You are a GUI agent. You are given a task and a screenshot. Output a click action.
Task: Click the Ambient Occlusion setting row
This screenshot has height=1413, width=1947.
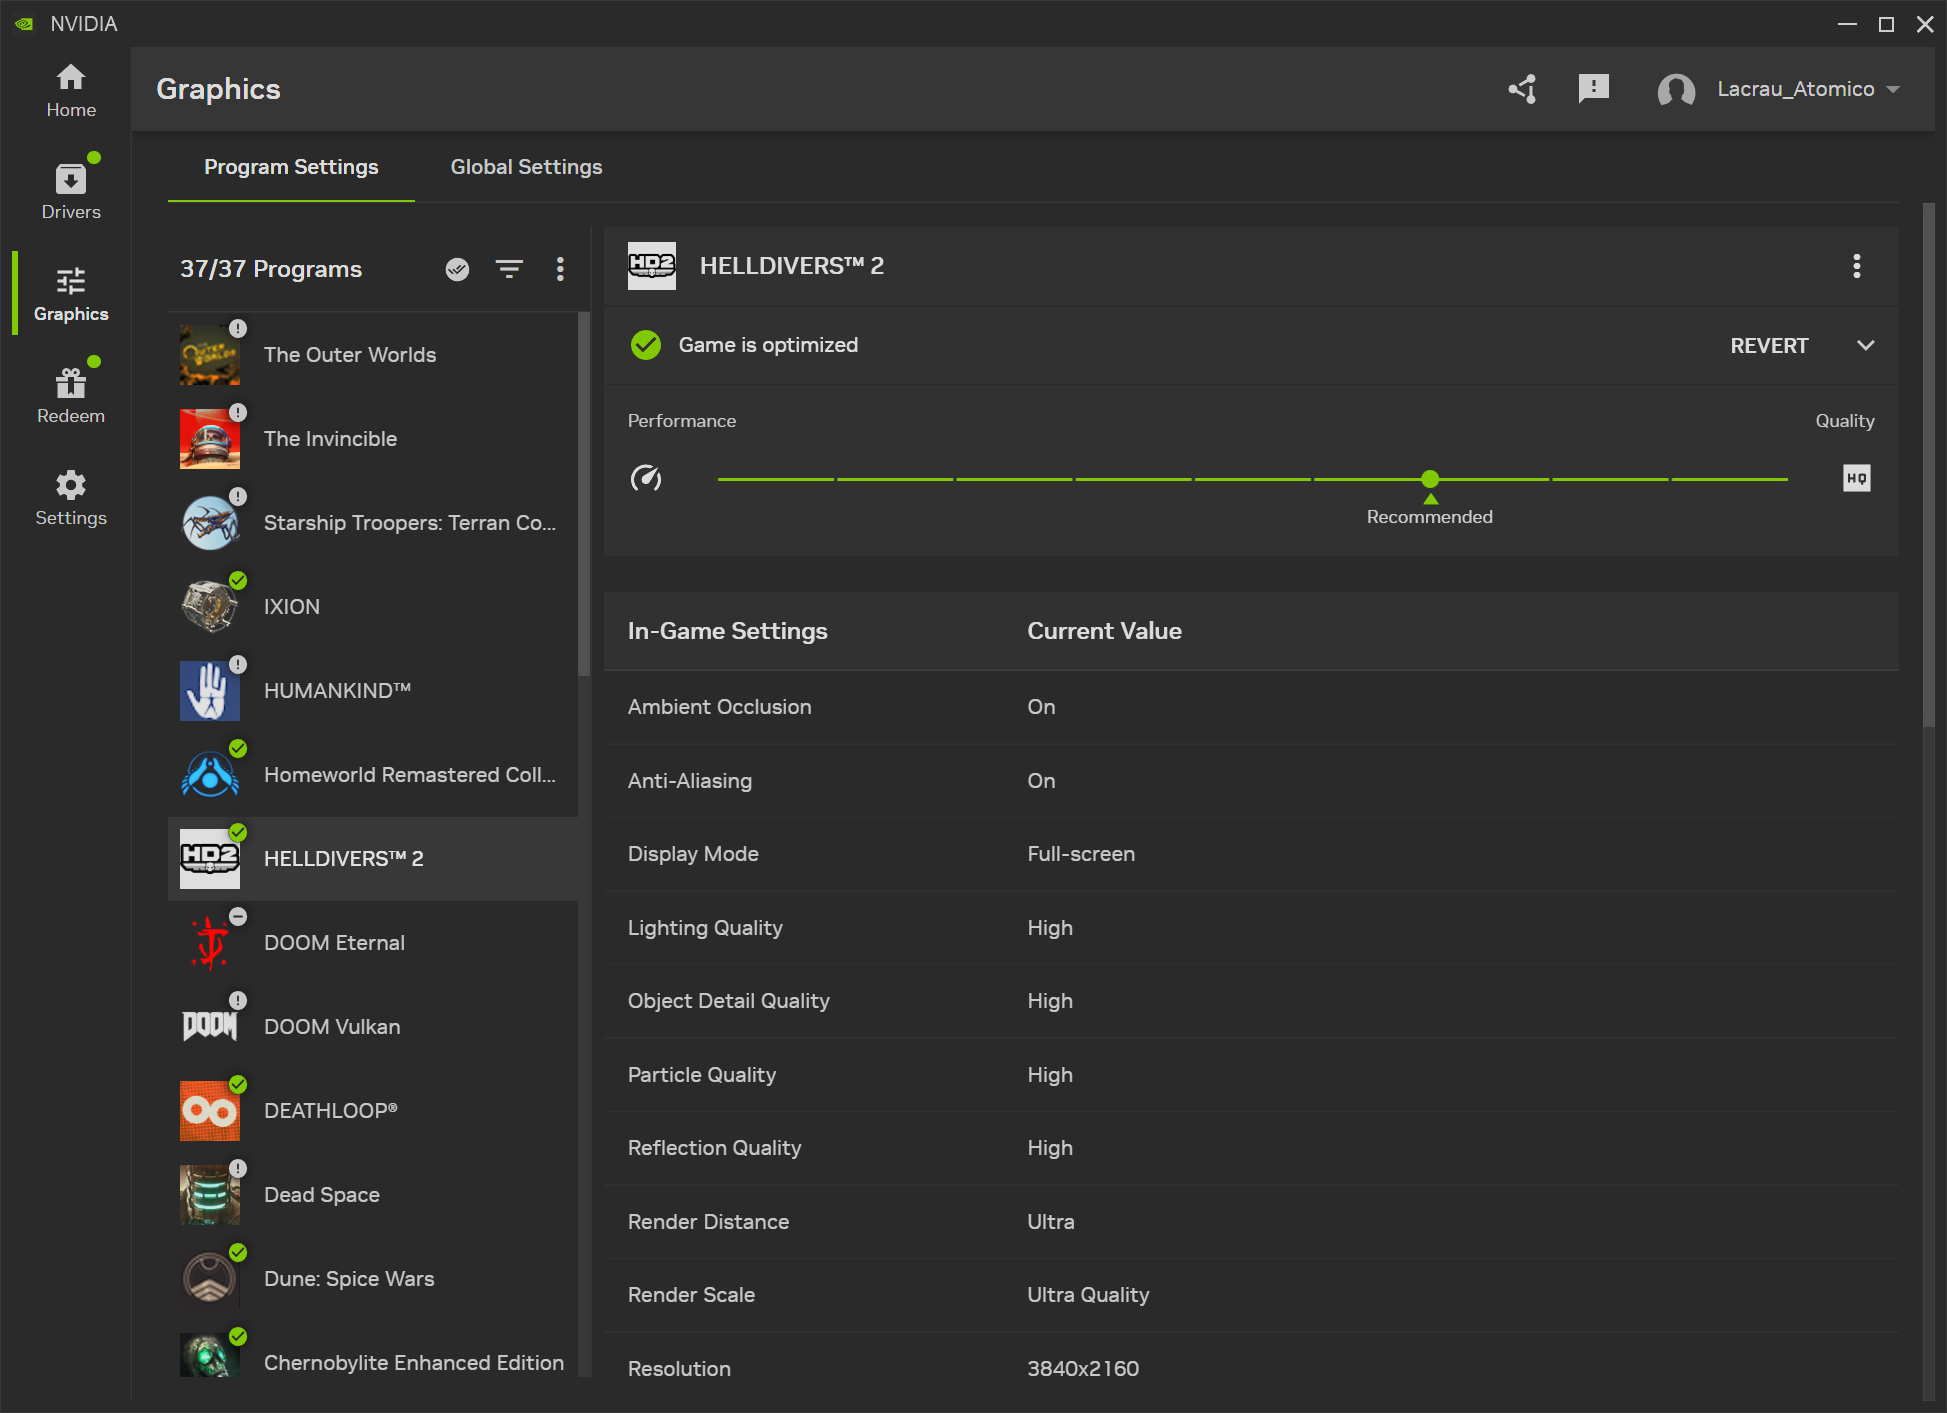coord(1251,707)
